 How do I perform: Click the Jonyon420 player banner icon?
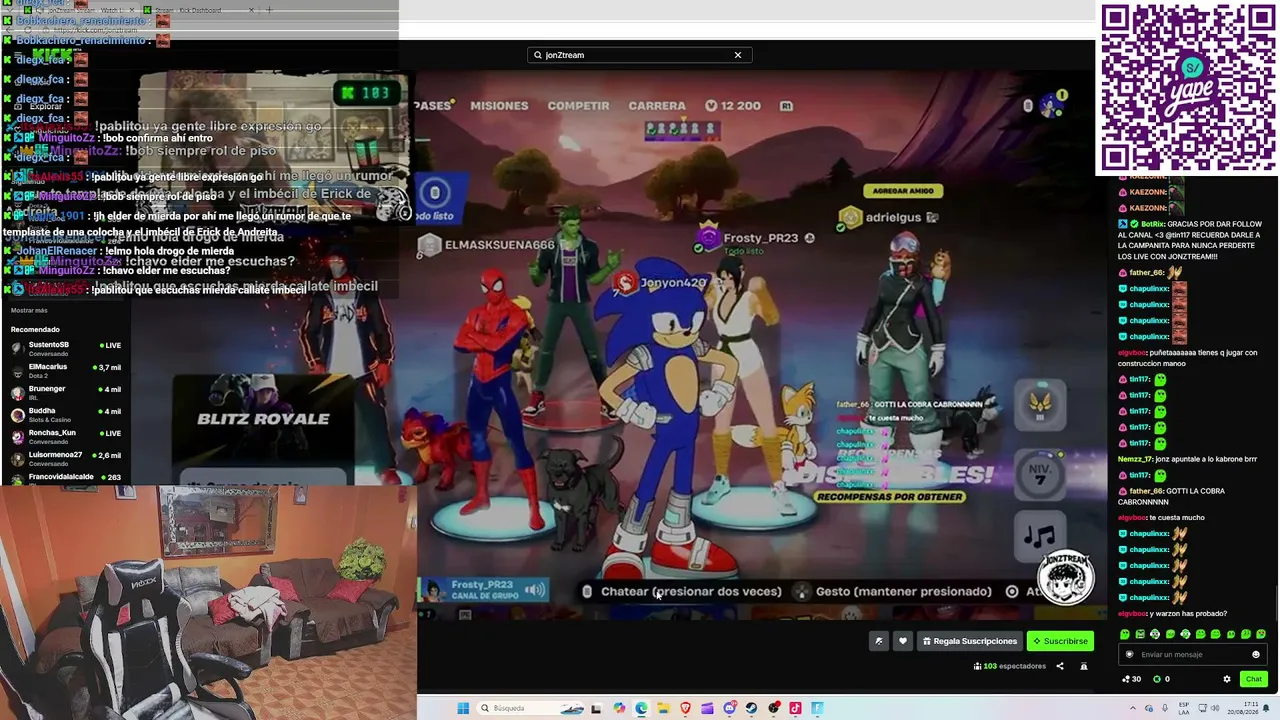click(x=625, y=283)
